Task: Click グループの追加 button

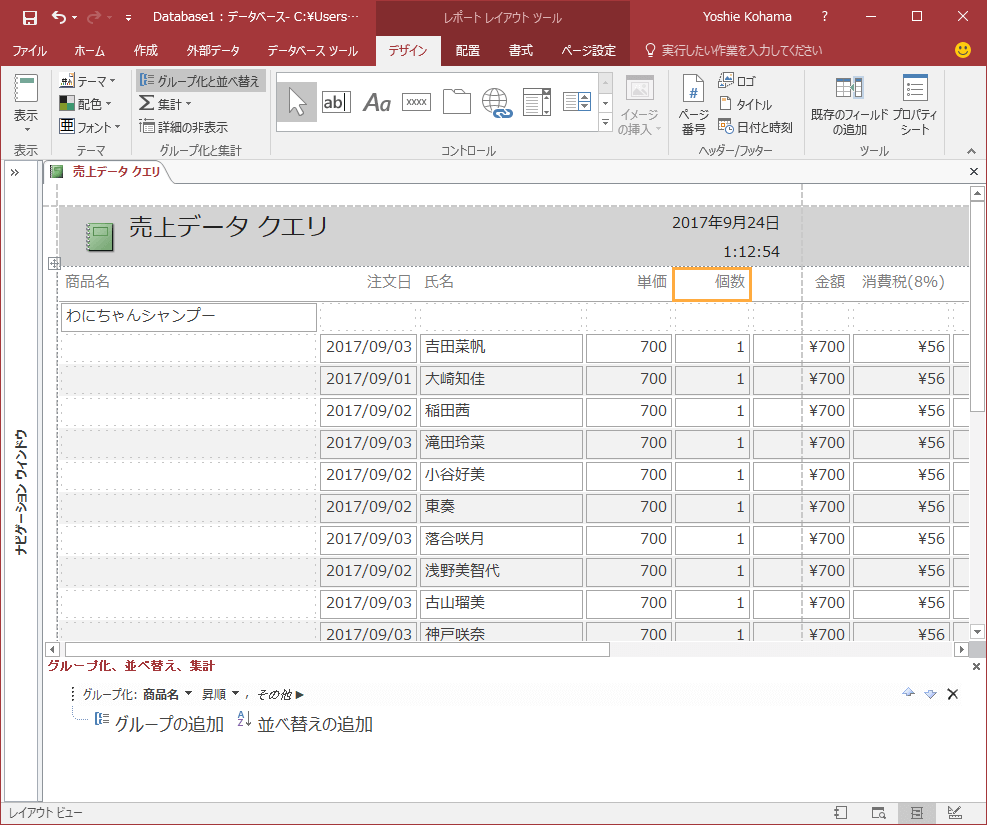Action: coord(159,724)
